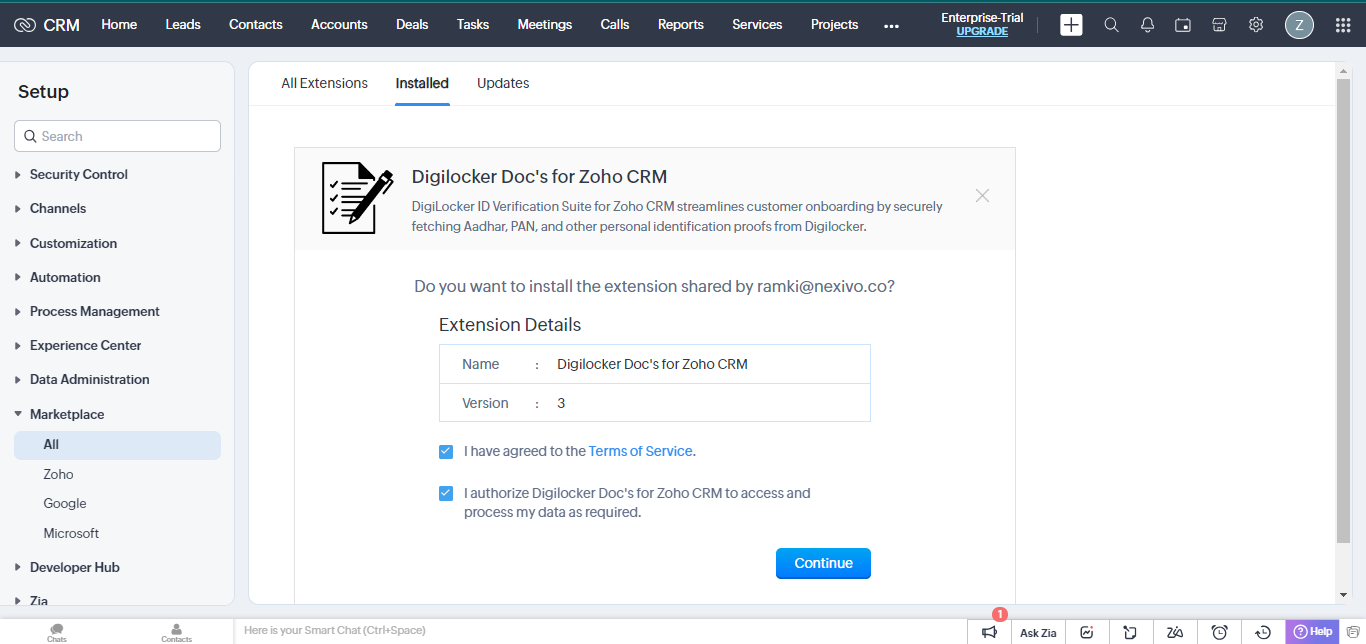Open the Setup gear icon
This screenshot has width=1366, height=644.
(x=1256, y=25)
